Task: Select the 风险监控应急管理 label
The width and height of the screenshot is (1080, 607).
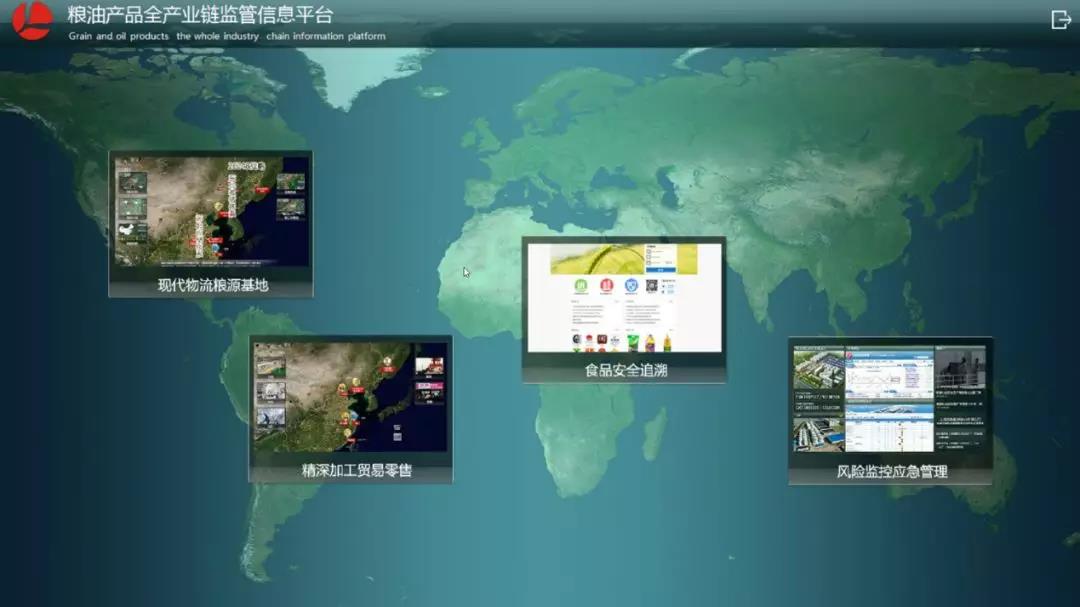Action: (892, 472)
